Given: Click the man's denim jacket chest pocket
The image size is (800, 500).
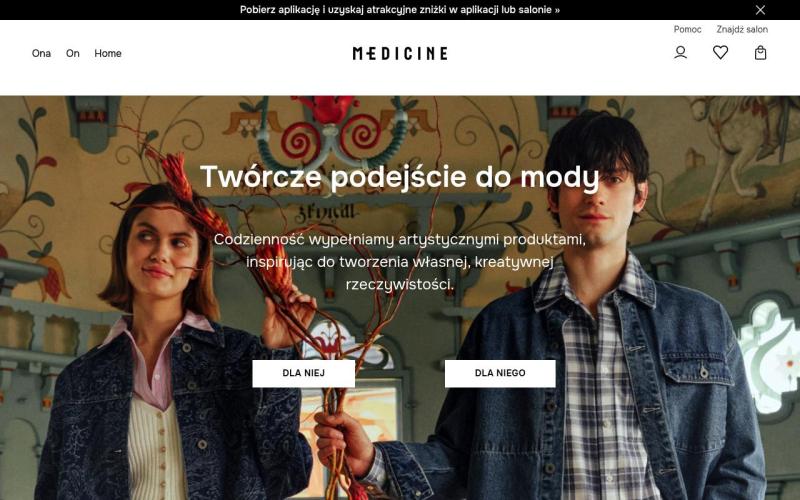Looking at the screenshot, I should click(698, 370).
